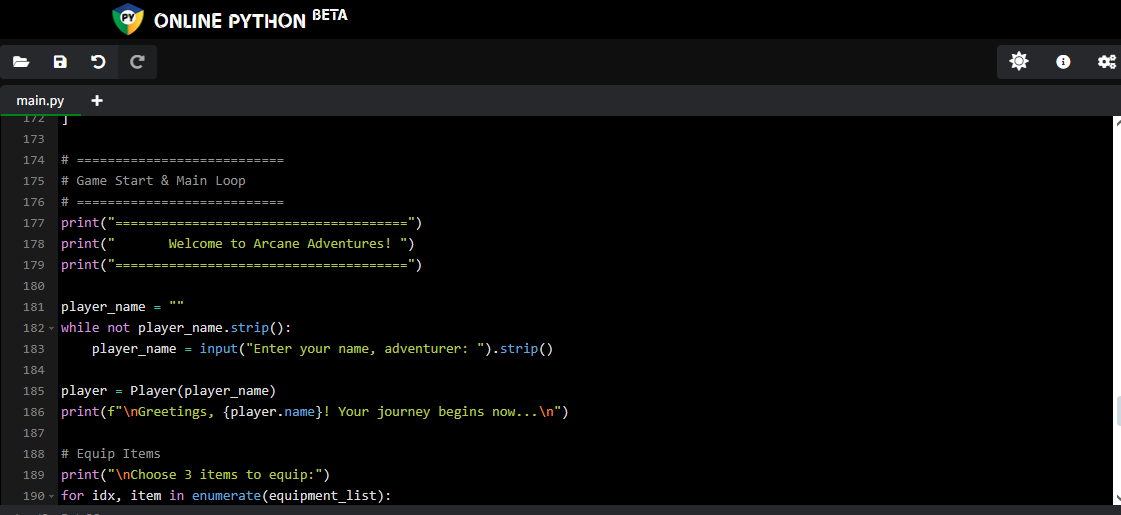Fold the for loop at line 190
Viewport: 1121px width, 515px height.
click(51, 496)
